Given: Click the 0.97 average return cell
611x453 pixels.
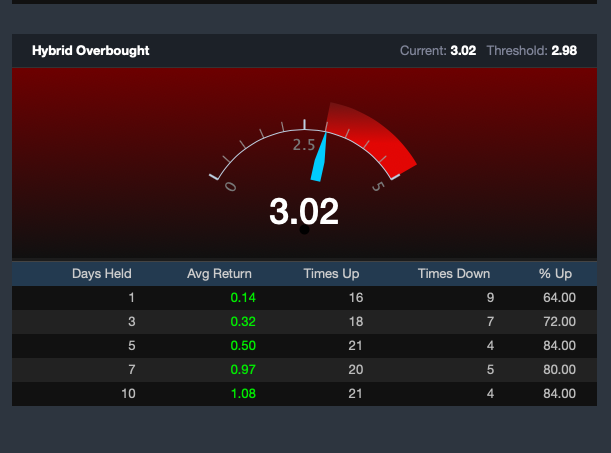Looking at the screenshot, I should point(243,369).
